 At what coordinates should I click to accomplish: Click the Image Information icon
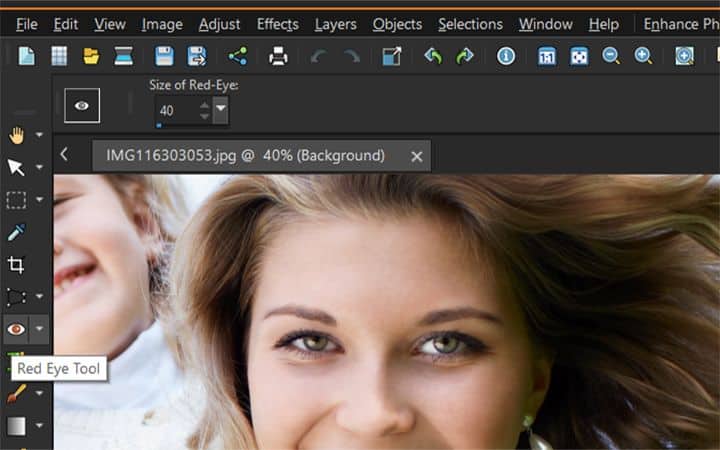[x=506, y=56]
